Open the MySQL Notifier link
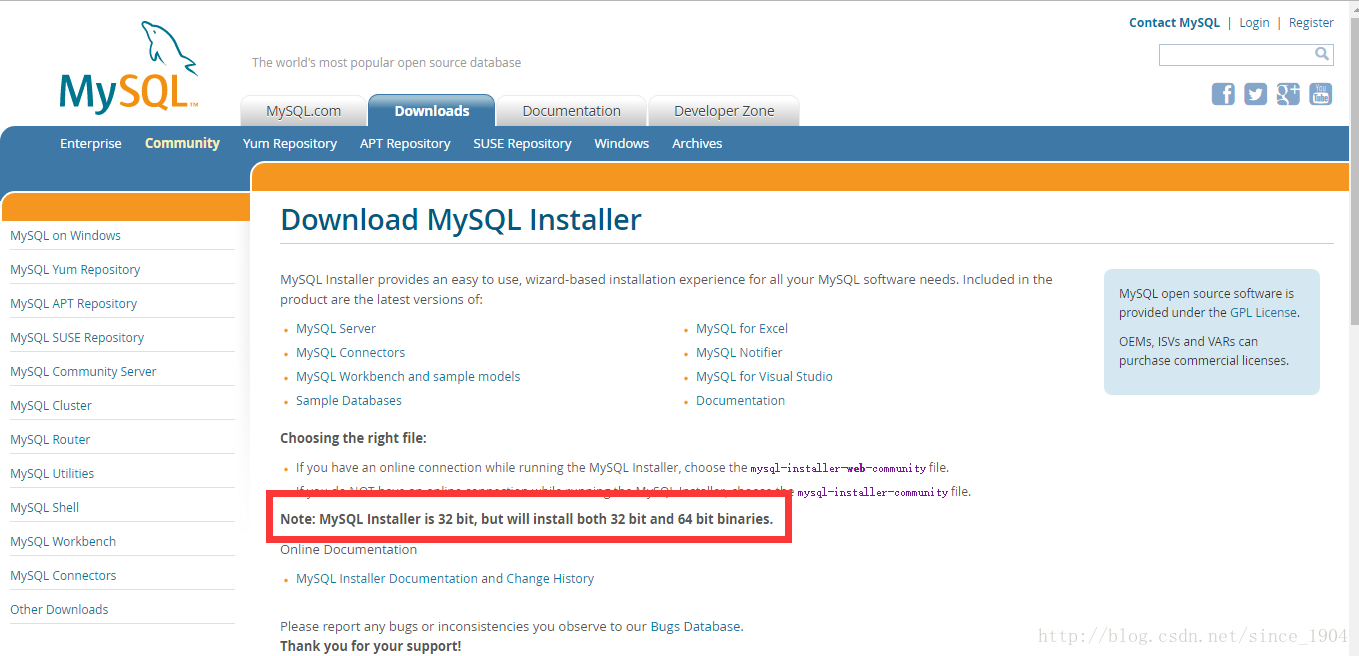 (739, 353)
